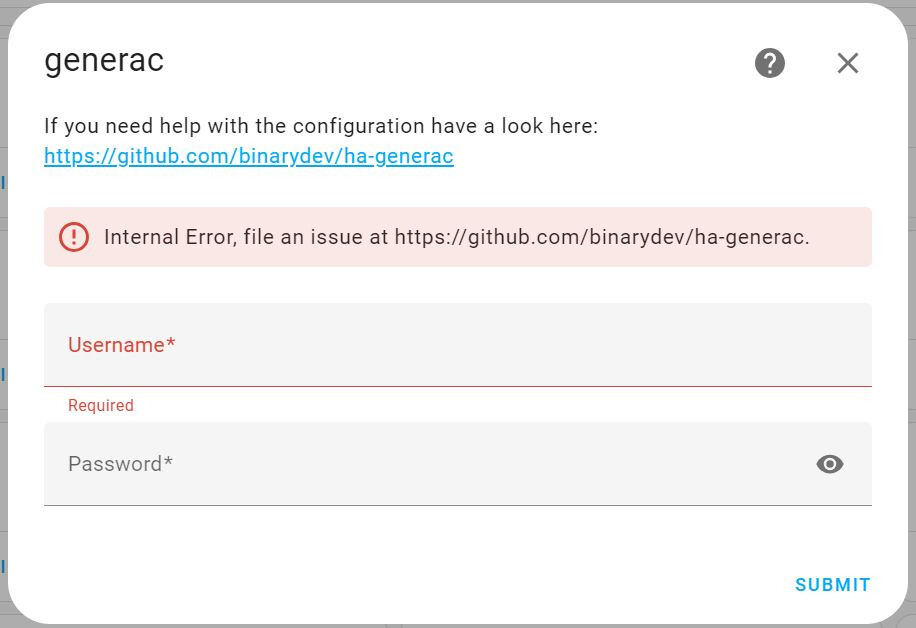The width and height of the screenshot is (916, 628).
Task: Open the help question mark icon
Action: tap(769, 63)
